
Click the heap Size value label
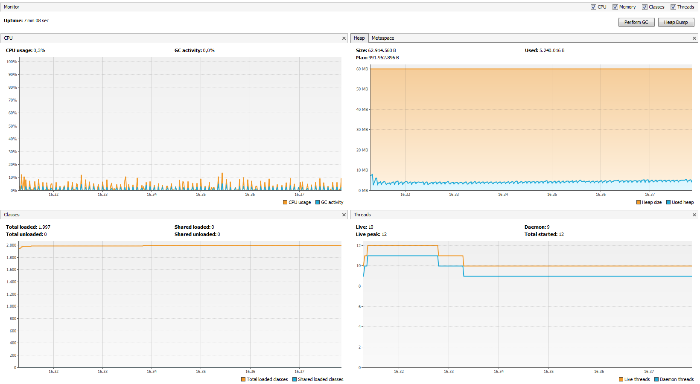(x=376, y=50)
